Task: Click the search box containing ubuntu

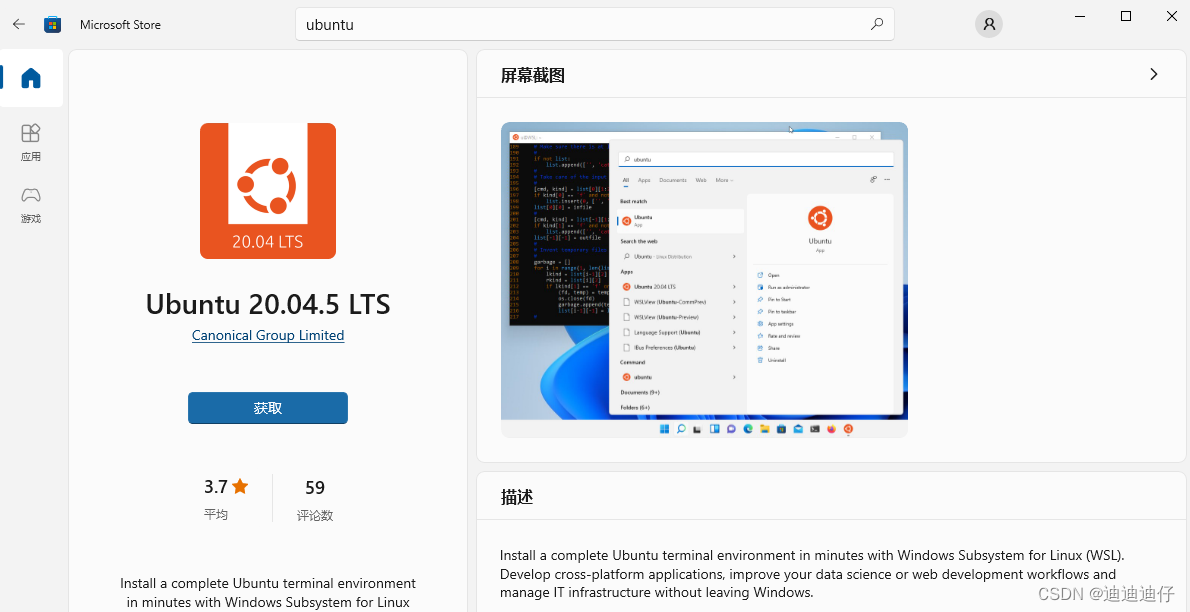Action: 594,24
